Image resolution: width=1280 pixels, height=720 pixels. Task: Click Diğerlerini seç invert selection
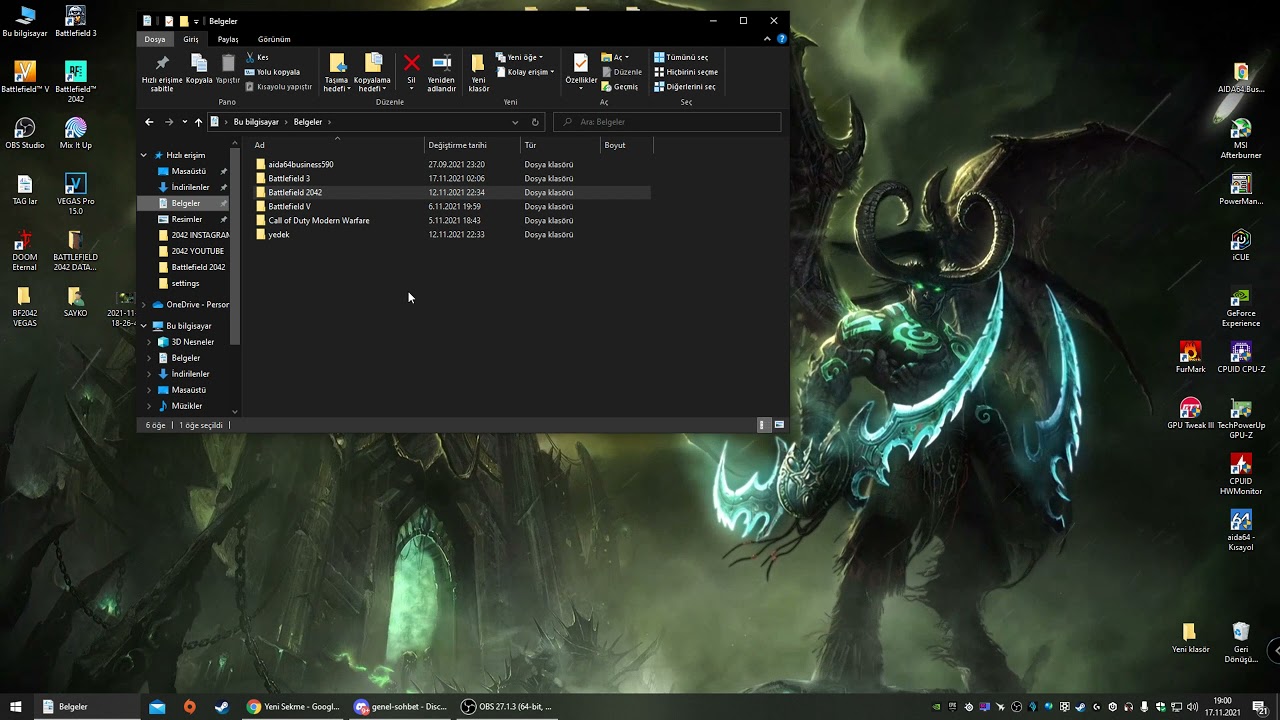click(685, 87)
